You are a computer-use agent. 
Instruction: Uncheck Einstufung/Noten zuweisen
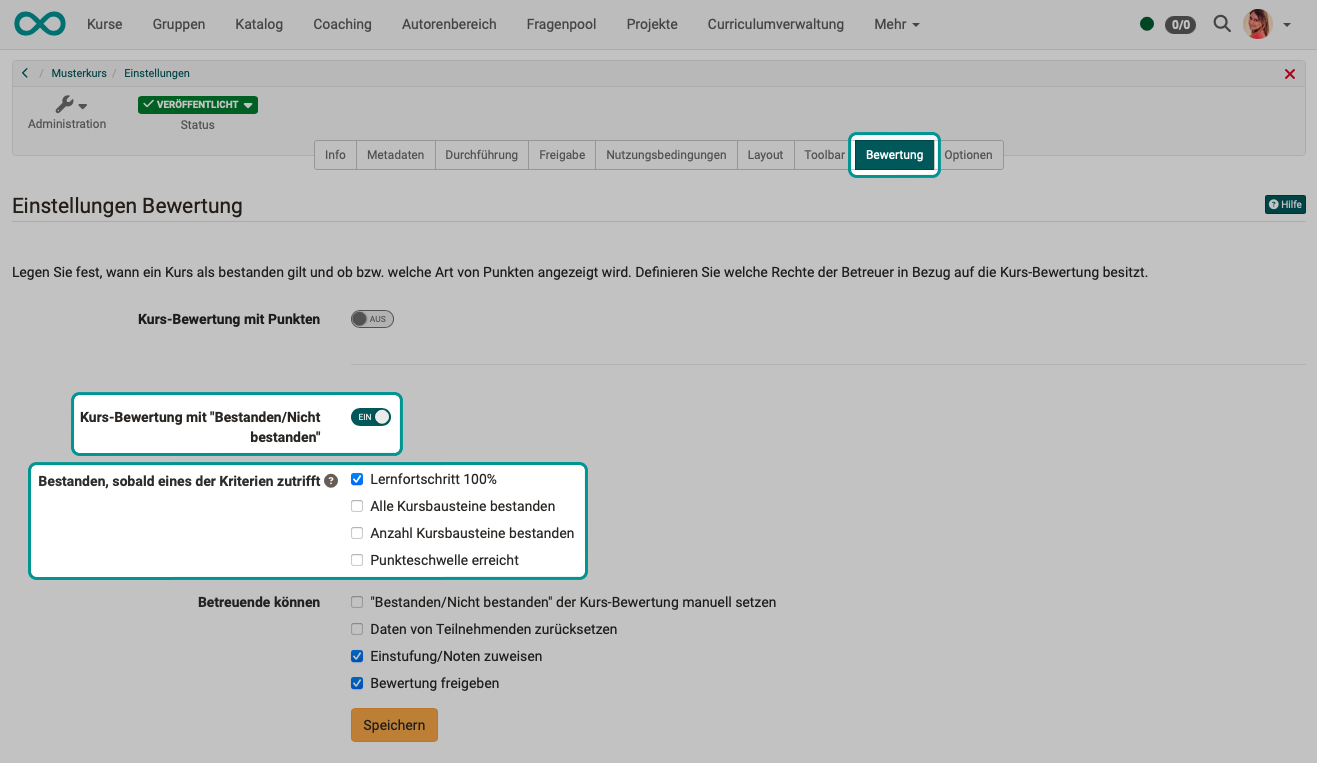[357, 656]
